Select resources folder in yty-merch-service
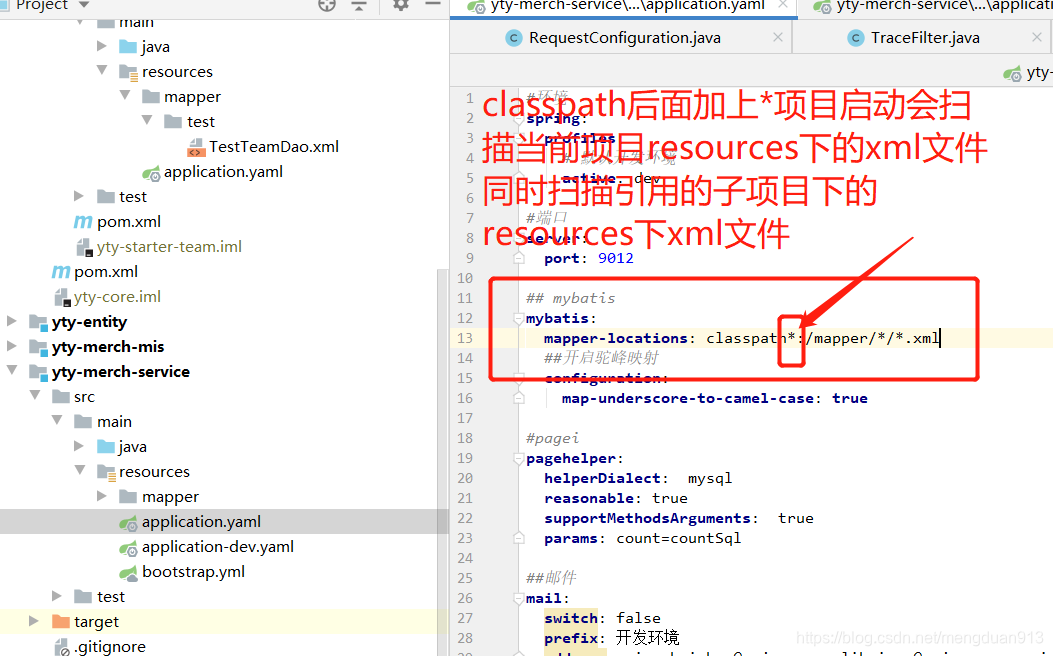 pyautogui.click(x=154, y=472)
